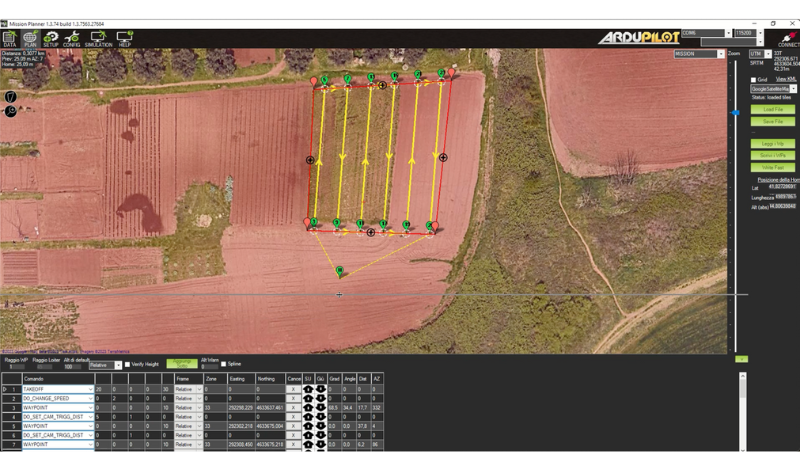This screenshot has height=470, width=800.
Task: Click the home Lat value field
Action: tap(782, 187)
